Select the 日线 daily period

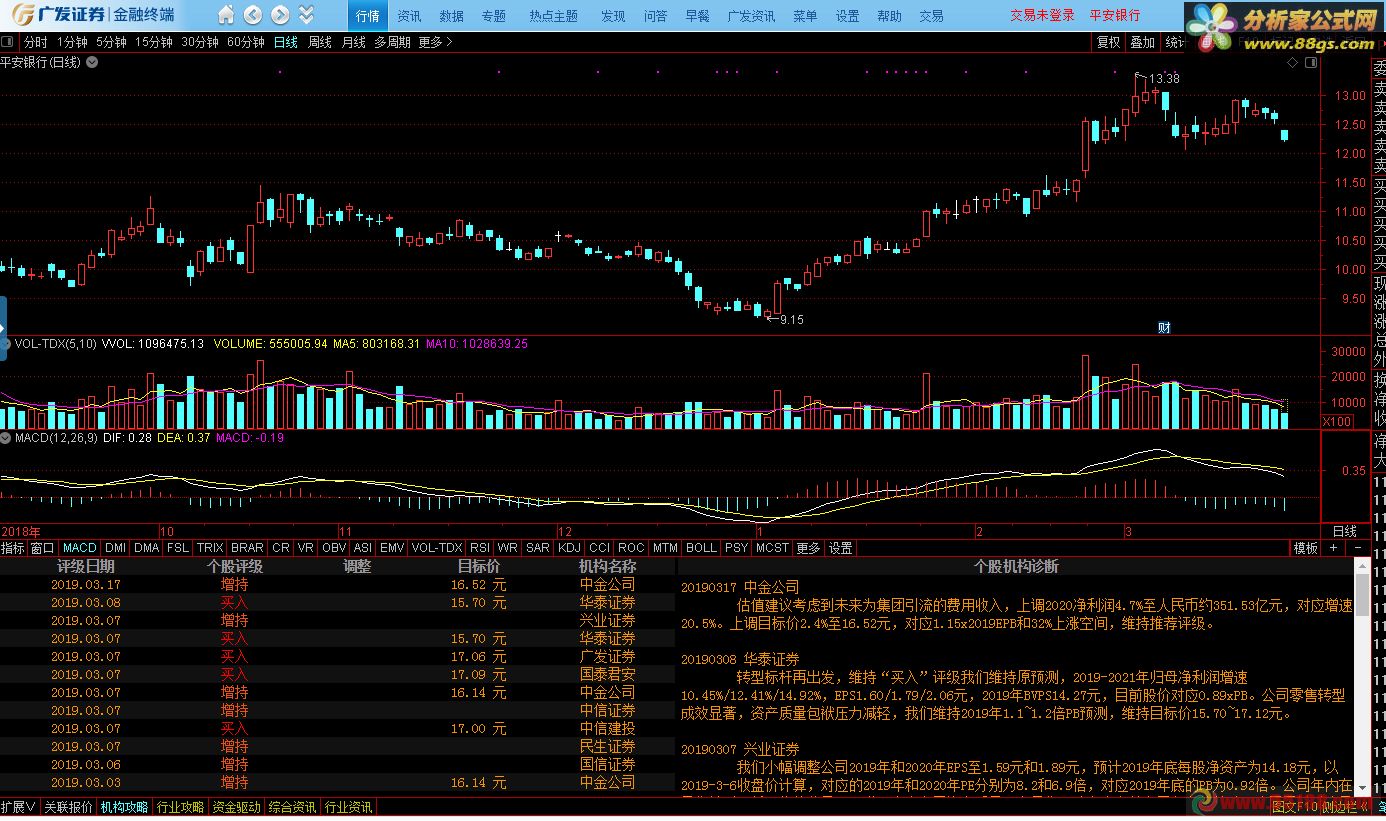tap(286, 42)
